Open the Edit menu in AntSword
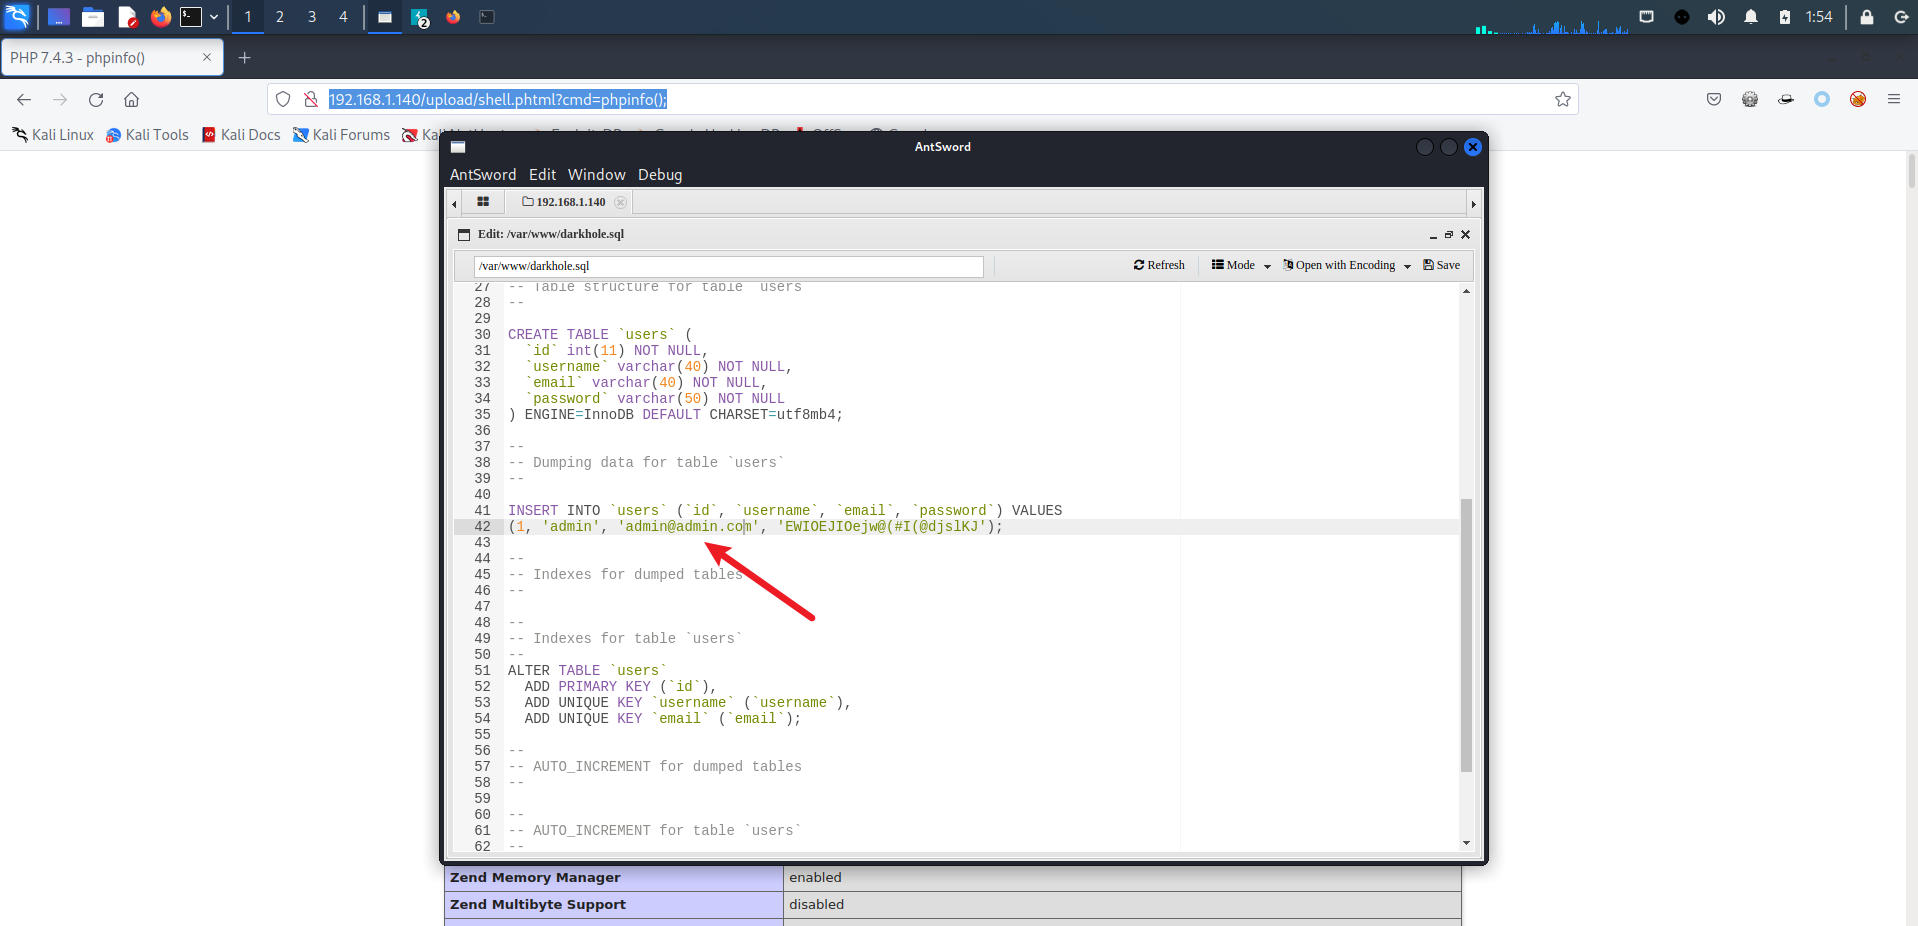The image size is (1918, 926). coord(543,174)
